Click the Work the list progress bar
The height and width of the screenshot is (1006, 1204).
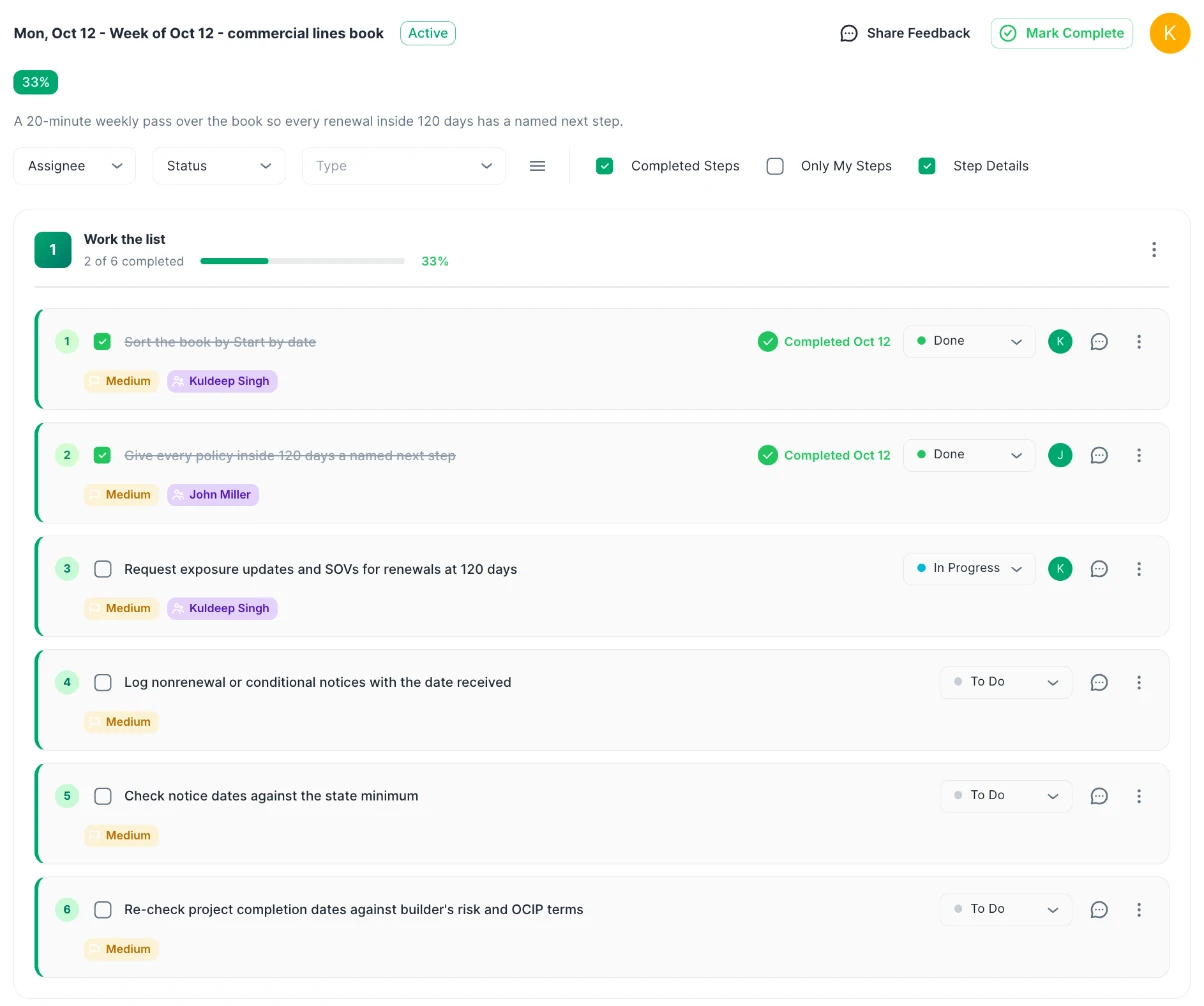click(x=302, y=261)
